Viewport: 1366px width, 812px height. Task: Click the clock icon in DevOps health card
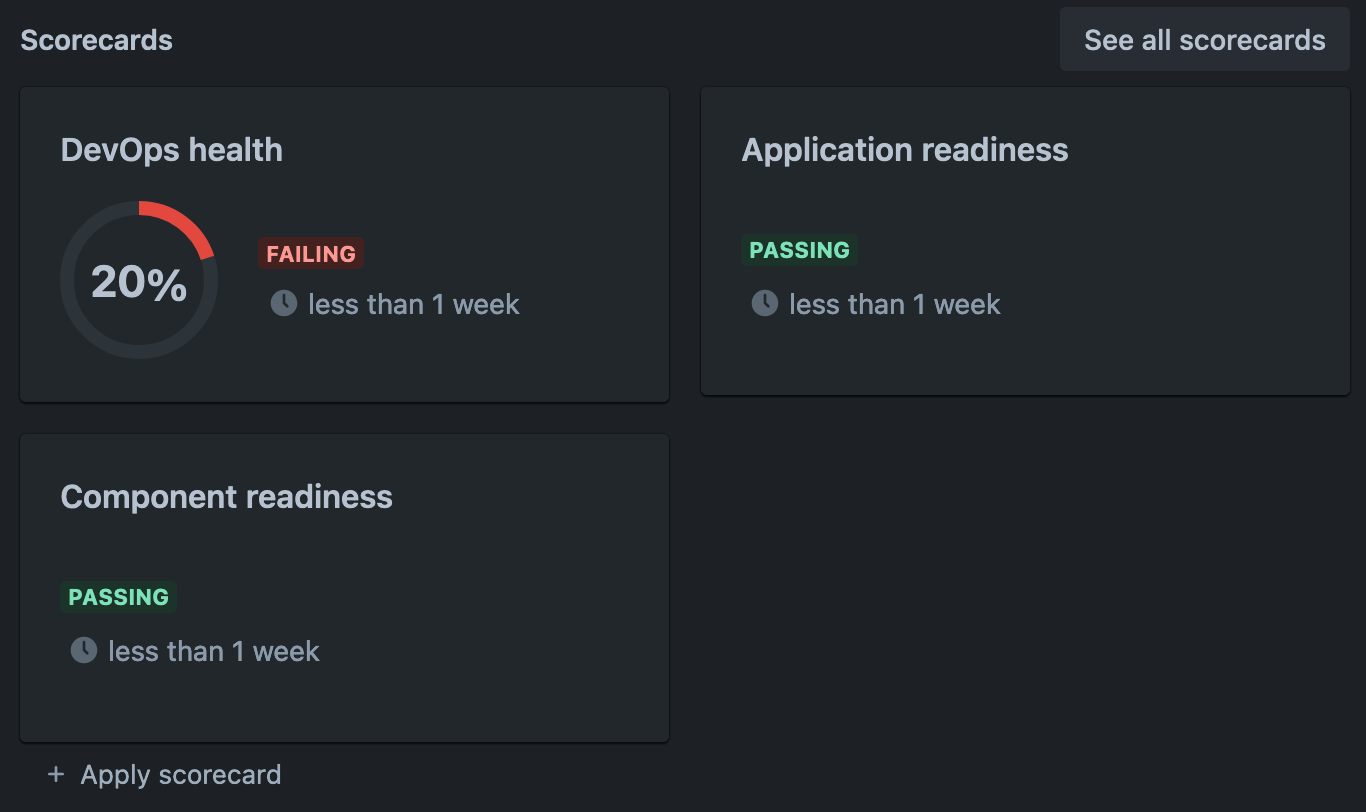click(x=284, y=303)
